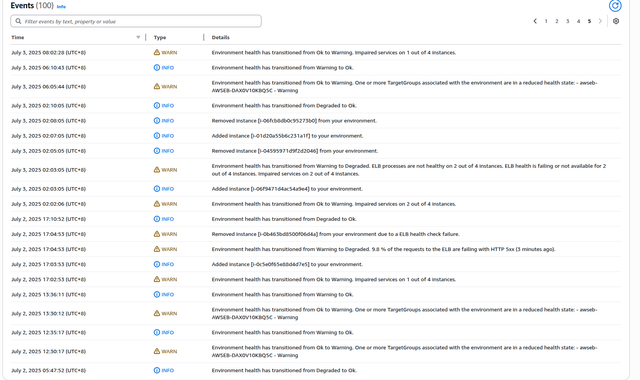
Task: Select timestamp July 3, 2025 02:02:06
Action: [x=49, y=204]
